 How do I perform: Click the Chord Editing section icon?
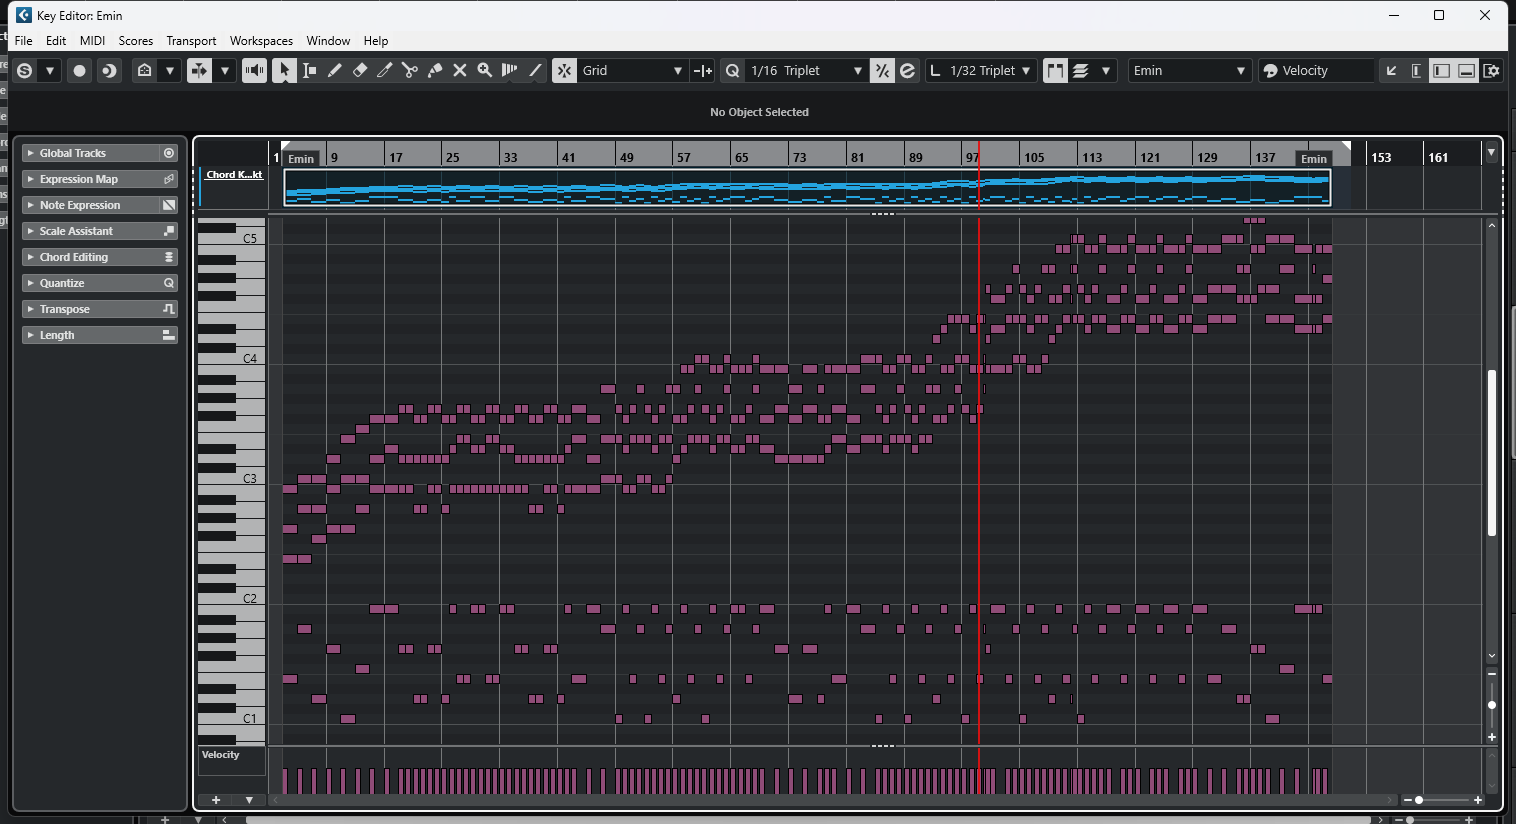coord(169,257)
